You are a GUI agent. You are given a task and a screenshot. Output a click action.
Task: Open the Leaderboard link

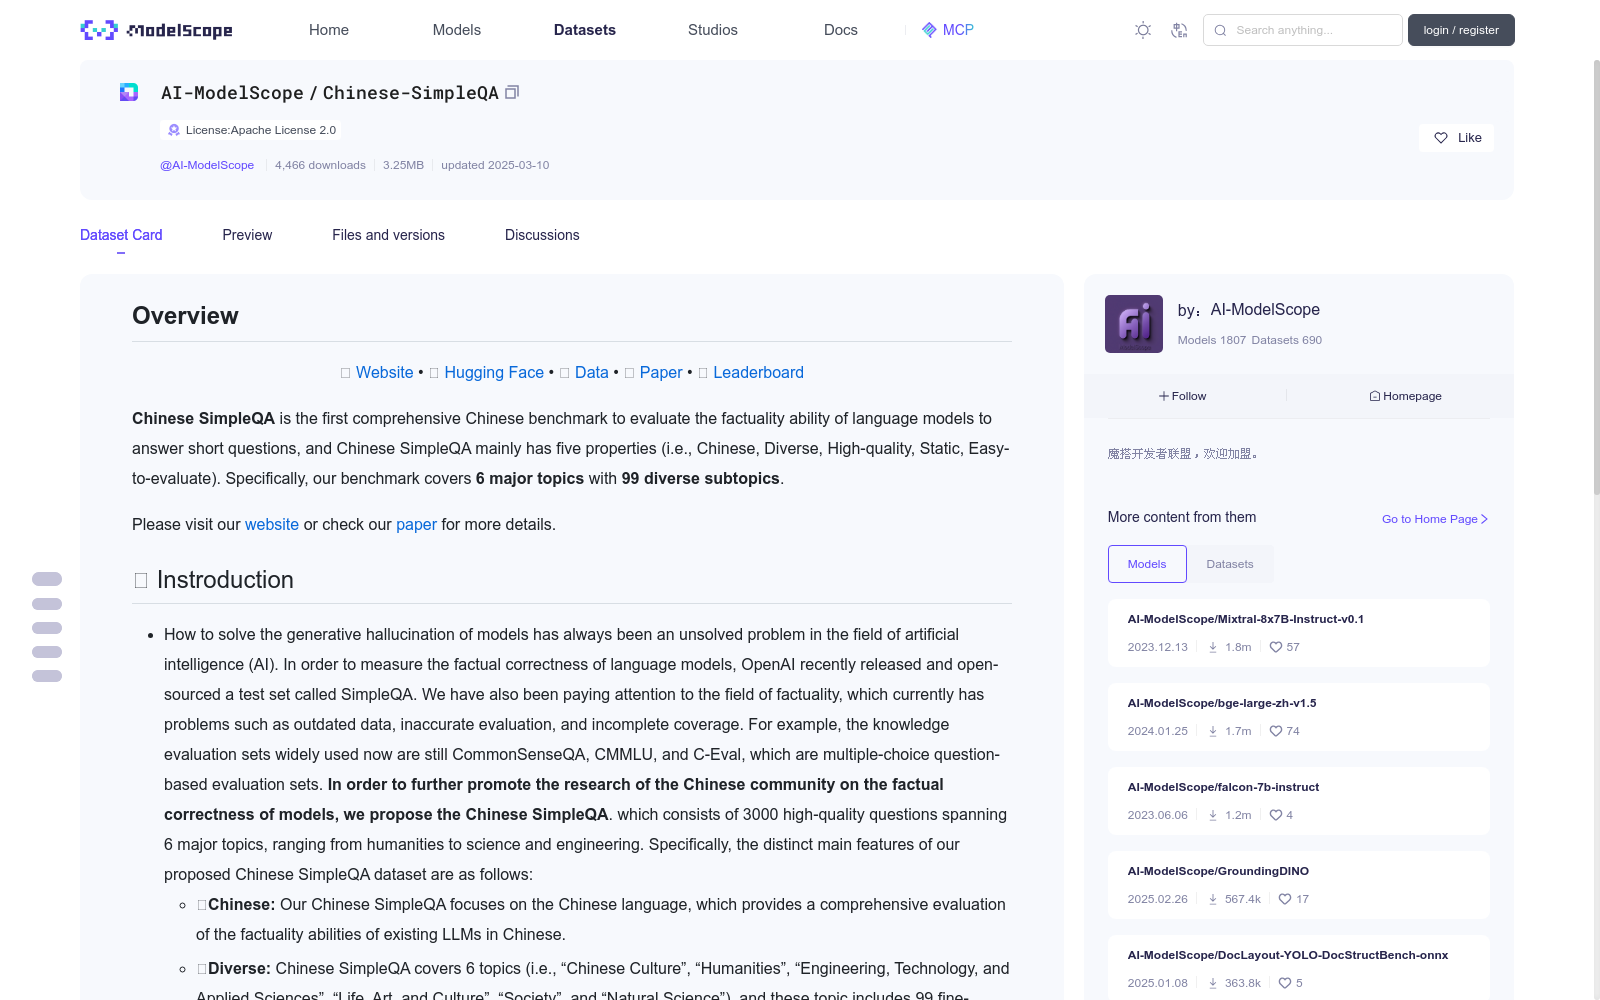758,372
